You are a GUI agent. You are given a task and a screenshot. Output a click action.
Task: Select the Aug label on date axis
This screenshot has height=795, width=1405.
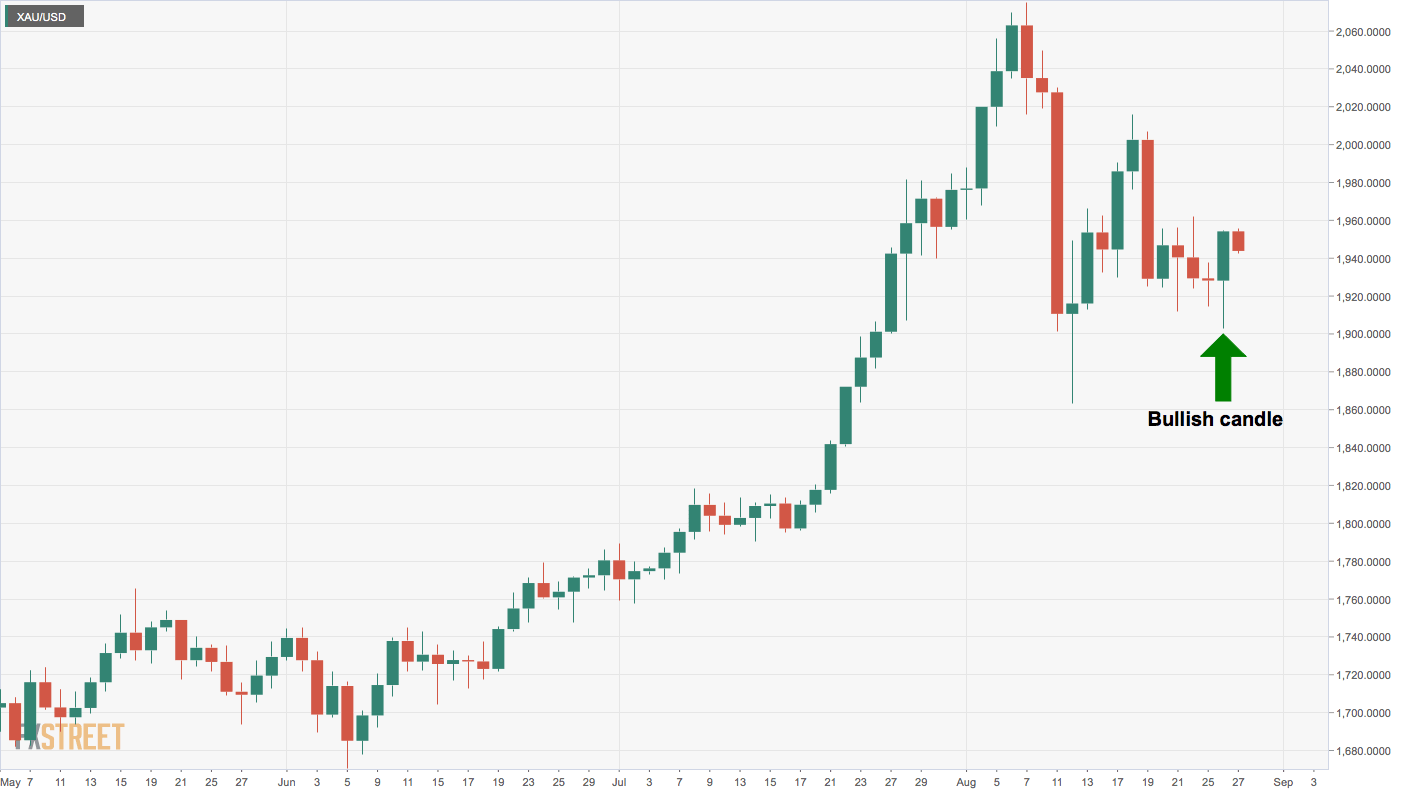[x=967, y=782]
